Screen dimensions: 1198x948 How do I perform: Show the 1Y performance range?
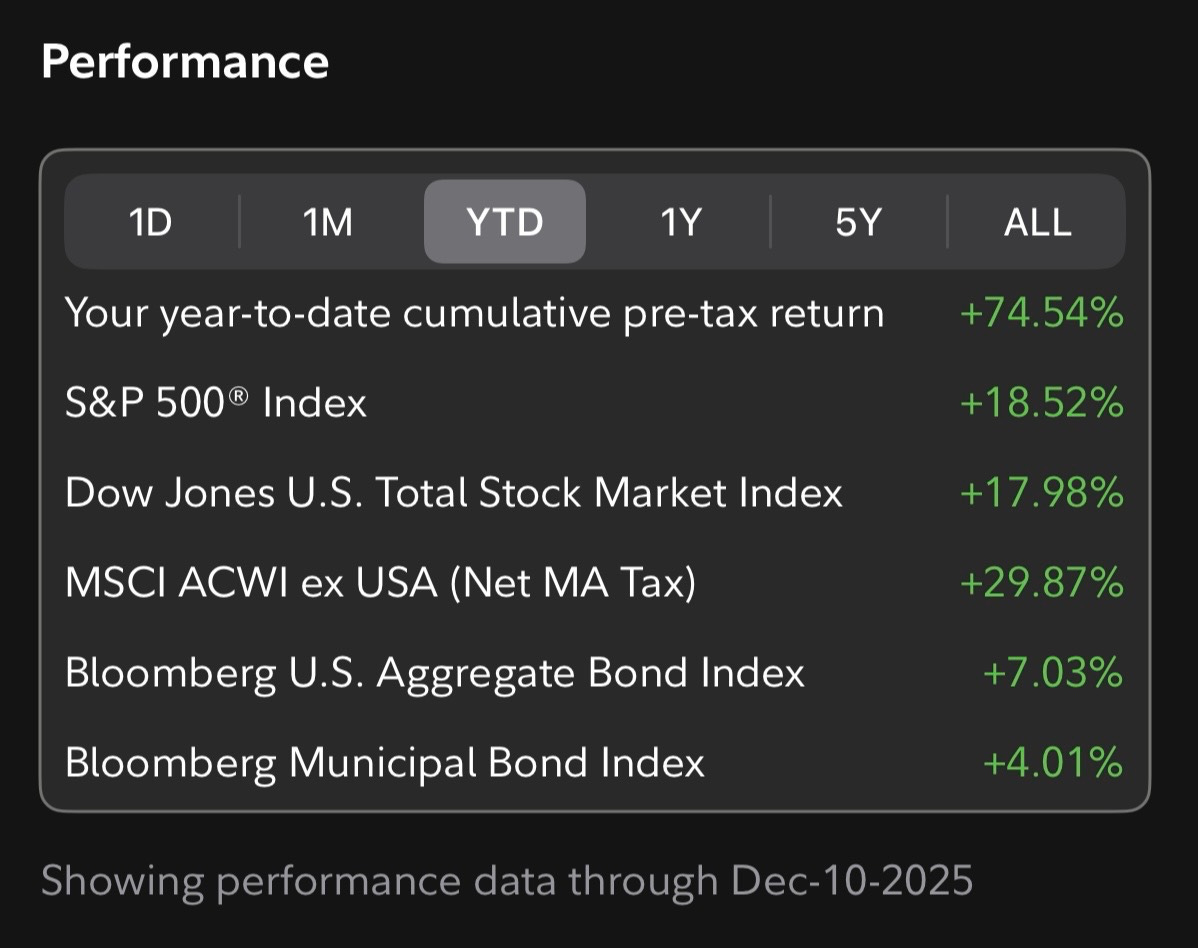tap(680, 222)
